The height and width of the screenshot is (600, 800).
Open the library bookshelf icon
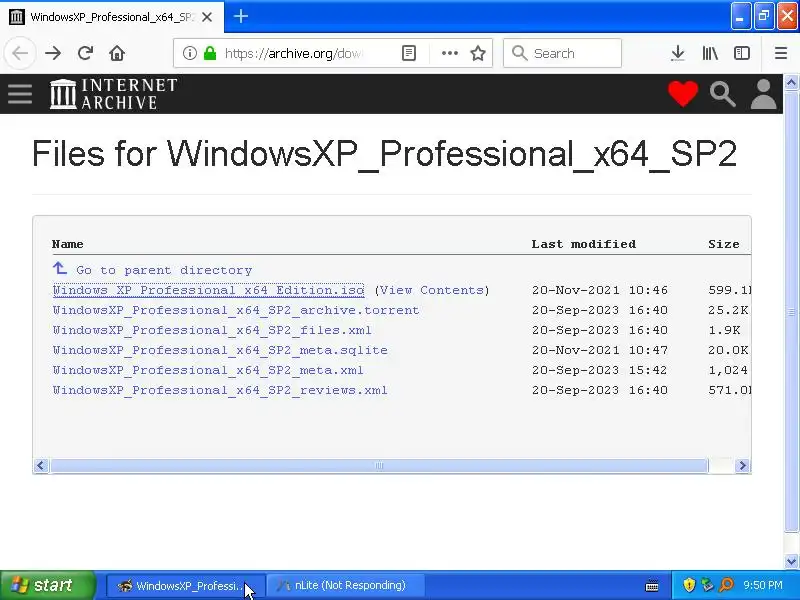coord(710,53)
